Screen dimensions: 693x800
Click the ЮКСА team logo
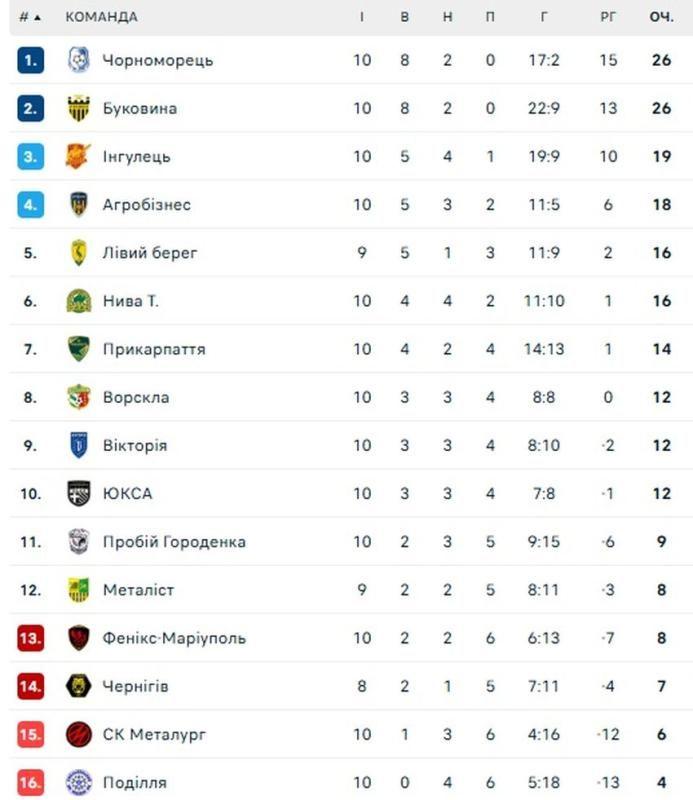tap(78, 493)
